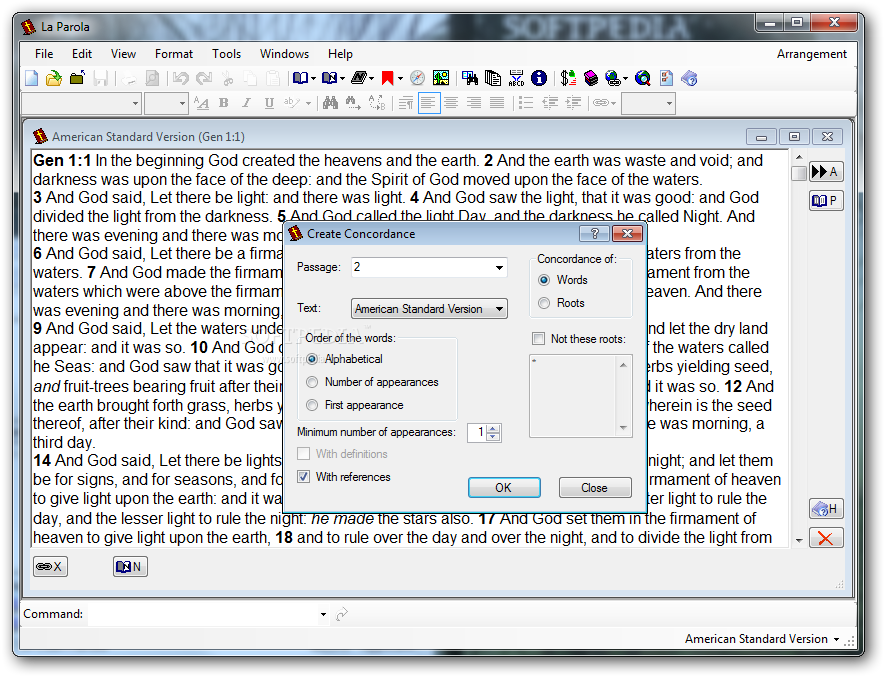Open the Format menu
The image size is (885, 677).
pos(174,54)
